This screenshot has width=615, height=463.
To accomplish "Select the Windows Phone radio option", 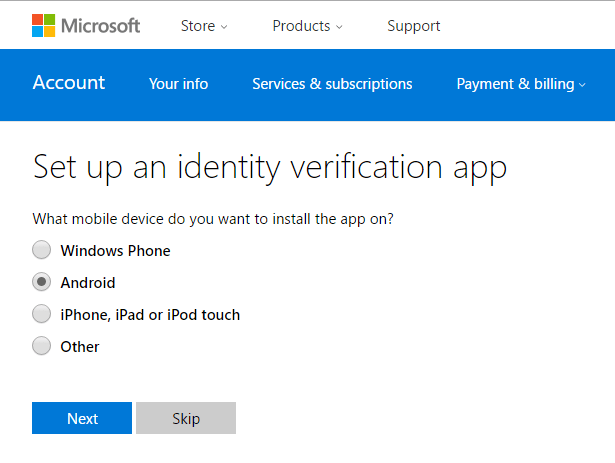I will [x=42, y=250].
